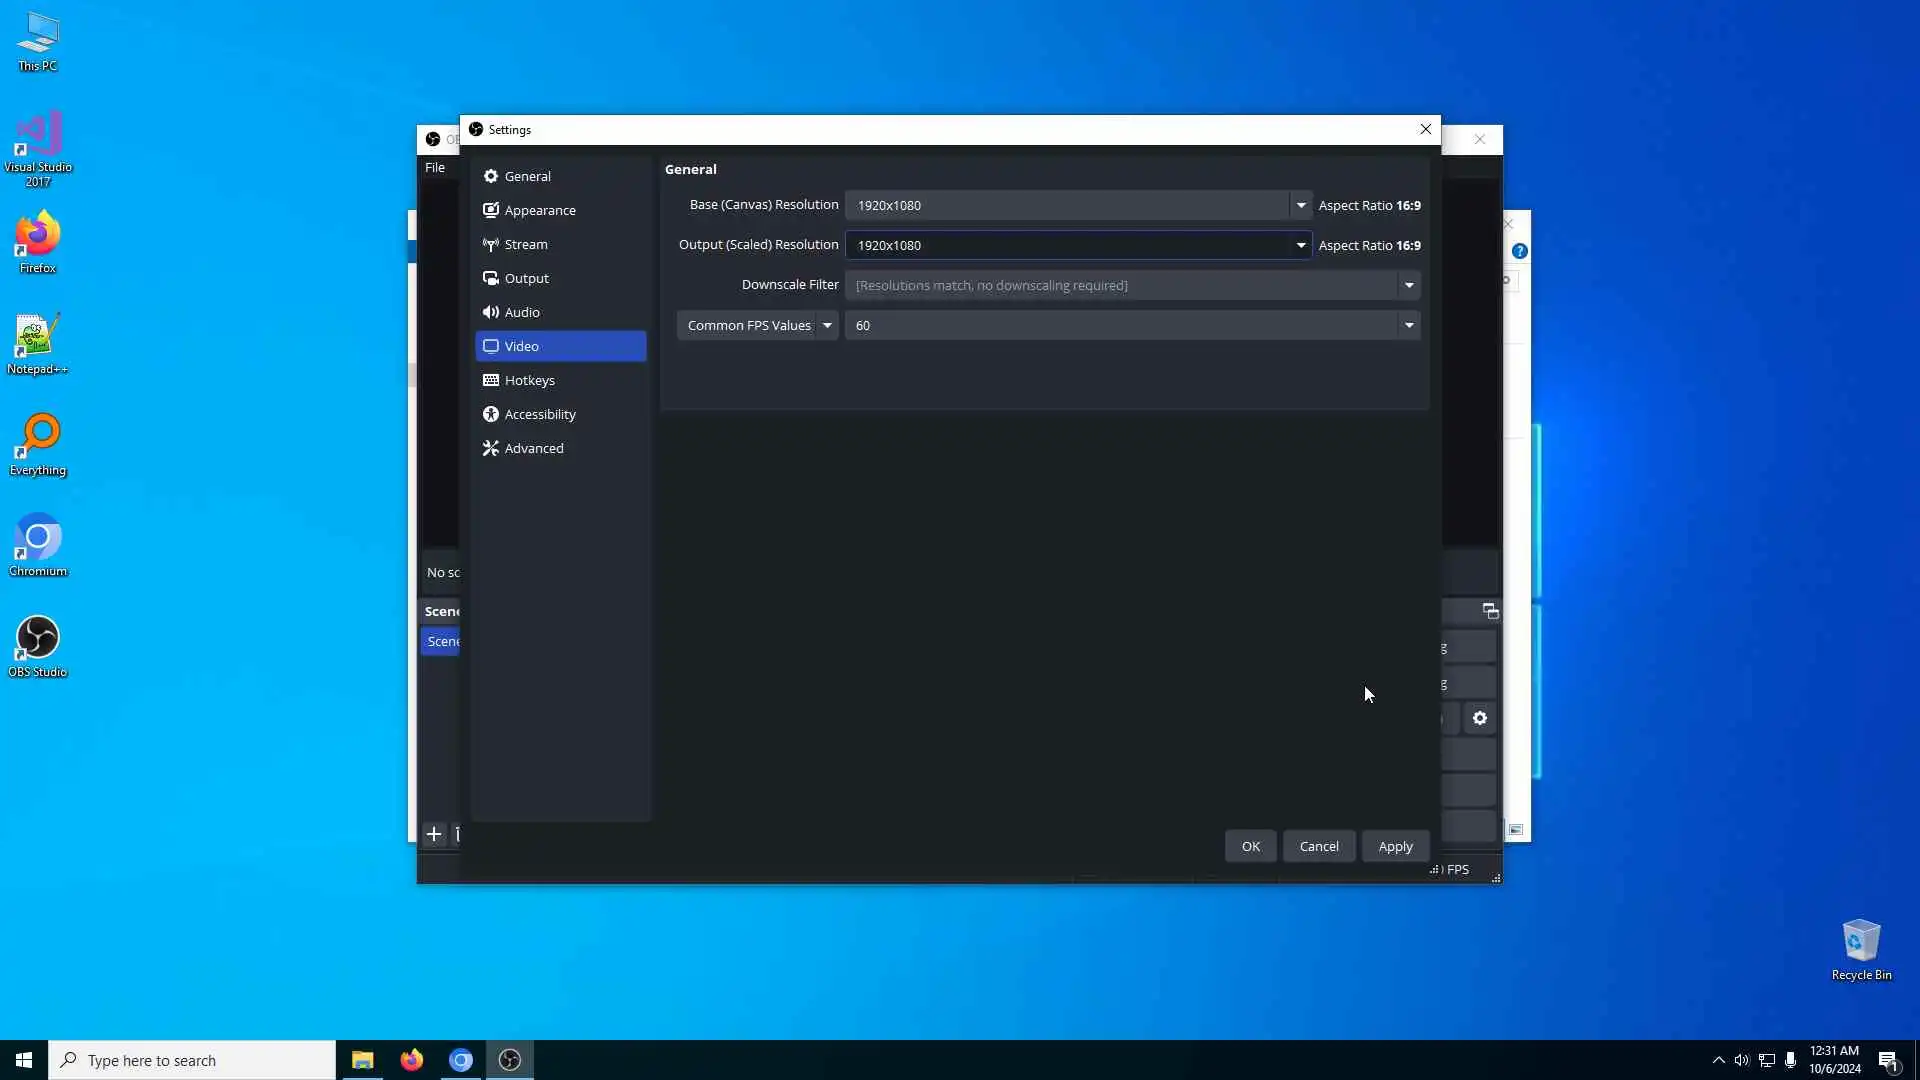Open Accessibility settings section
This screenshot has width=1920, height=1080.
(x=539, y=414)
